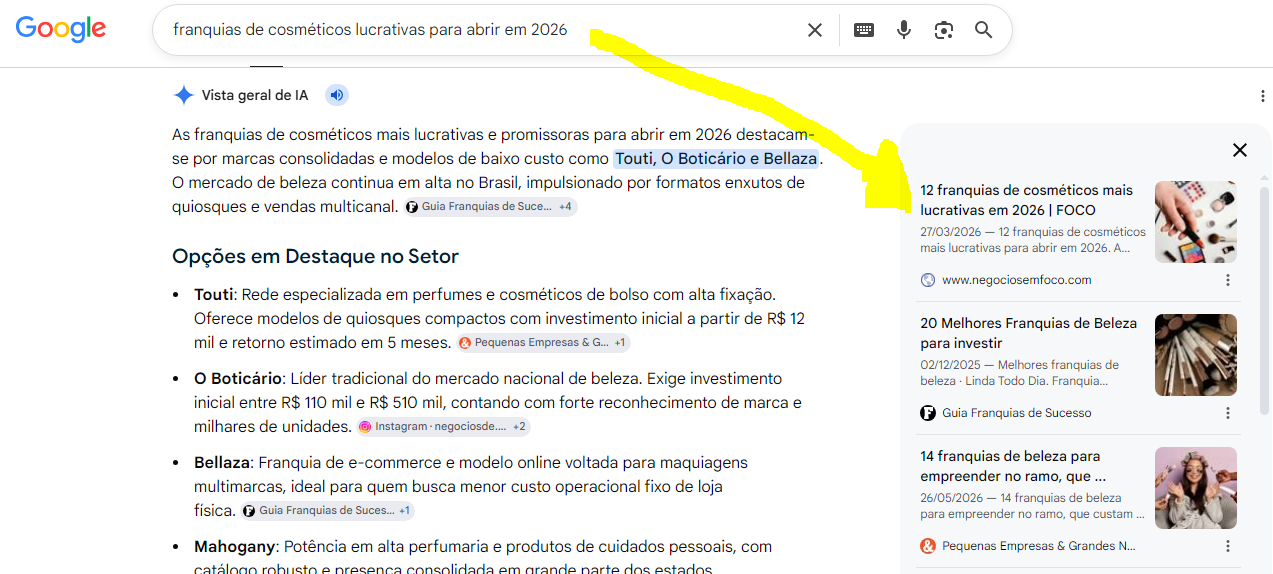Listen to the AI overview audio
The image size is (1273, 574).
[337, 95]
